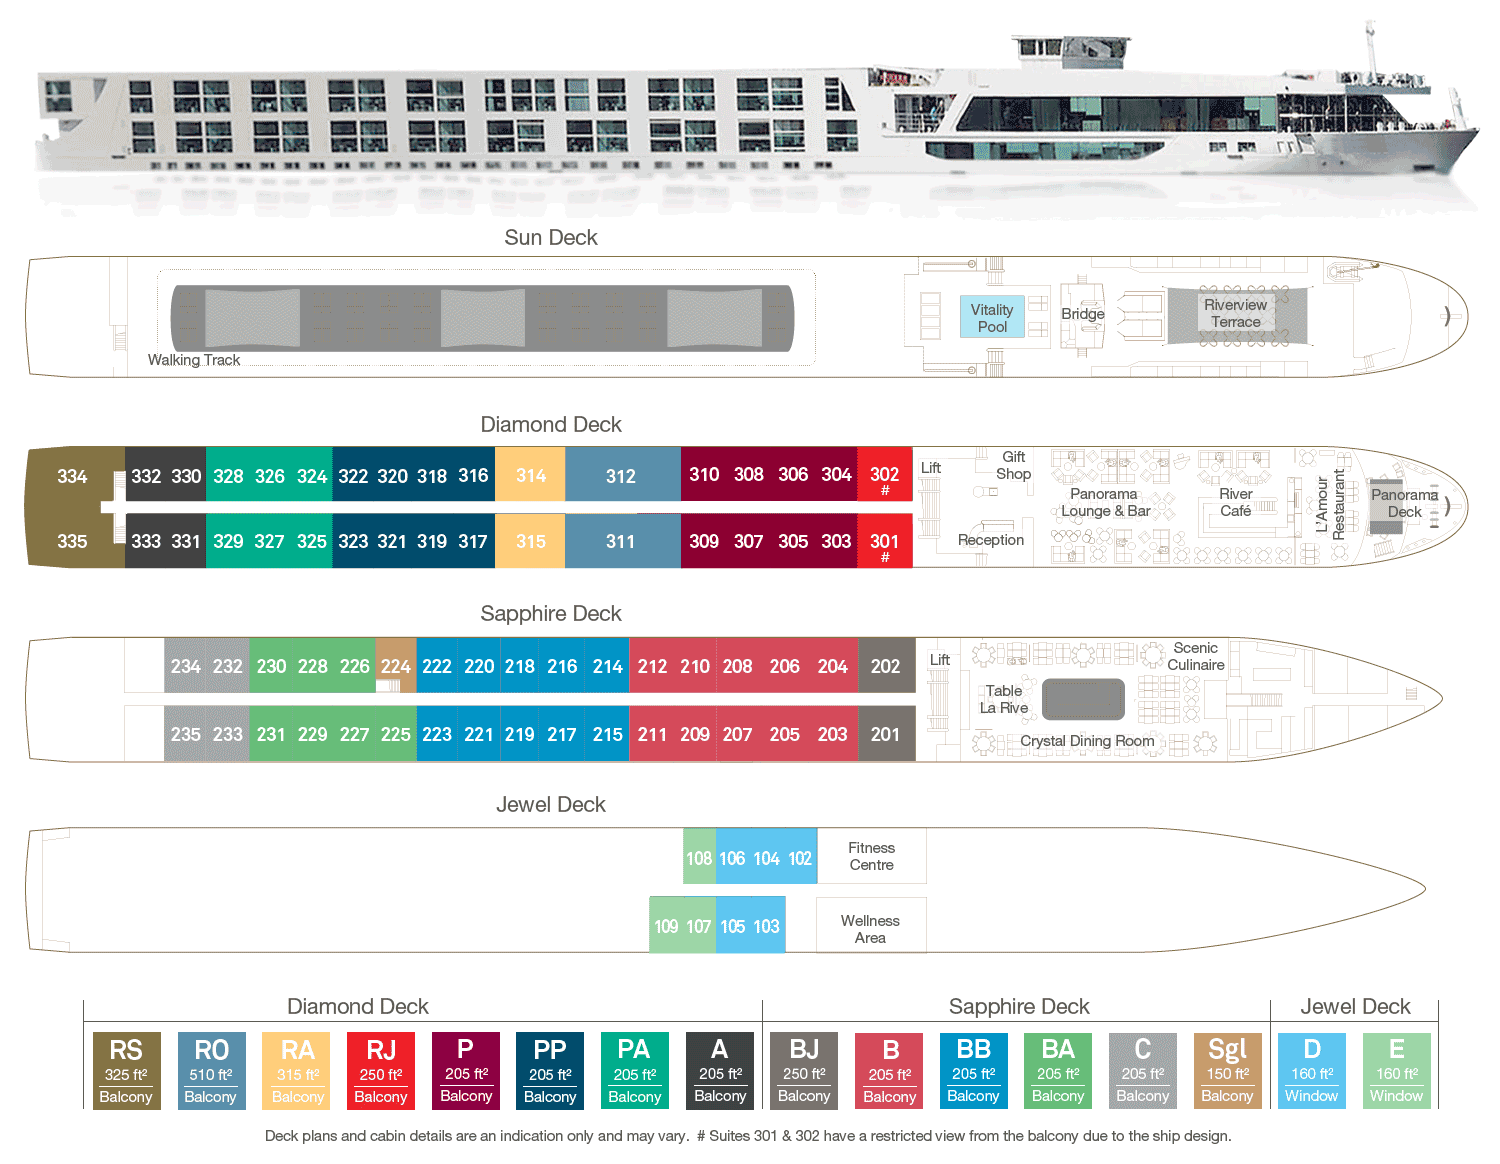Click the RA 315 ft² Balcony legend swatch
This screenshot has height=1164, width=1500.
(296, 1071)
